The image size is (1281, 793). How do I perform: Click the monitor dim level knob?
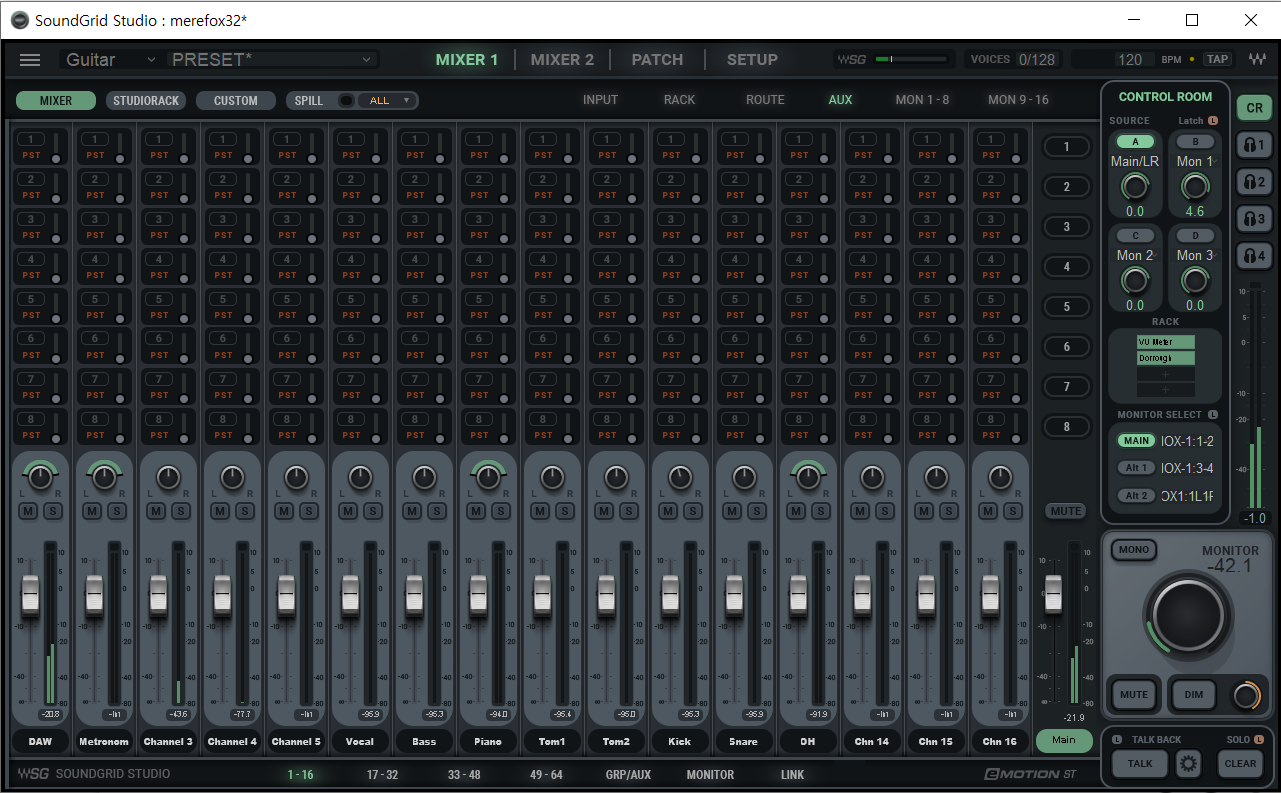pyautogui.click(x=1245, y=696)
